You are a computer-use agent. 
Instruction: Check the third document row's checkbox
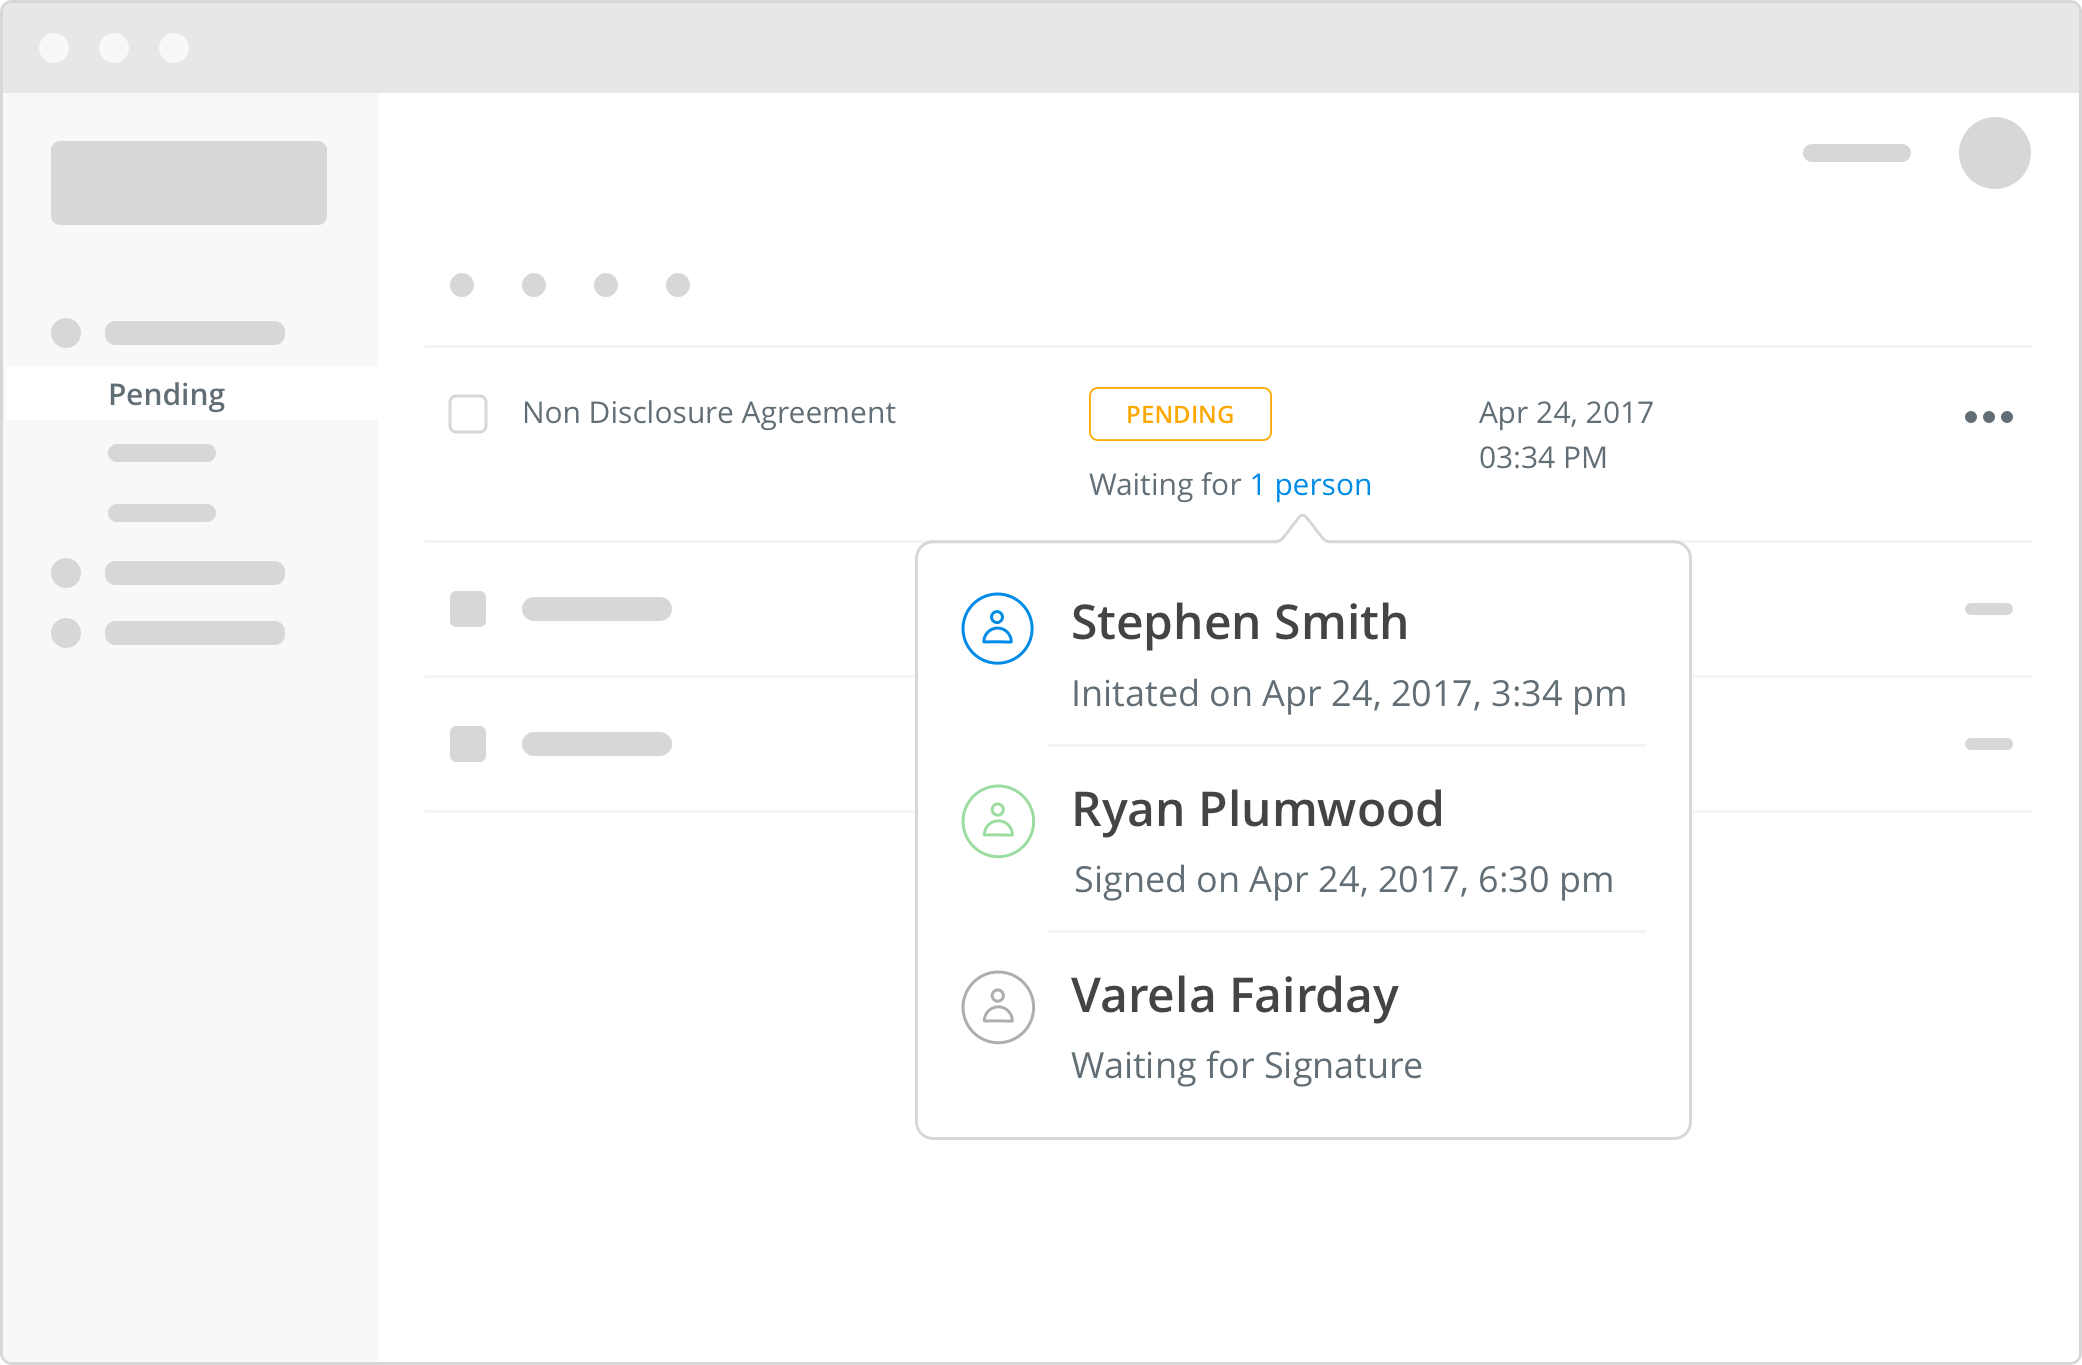pos(466,743)
